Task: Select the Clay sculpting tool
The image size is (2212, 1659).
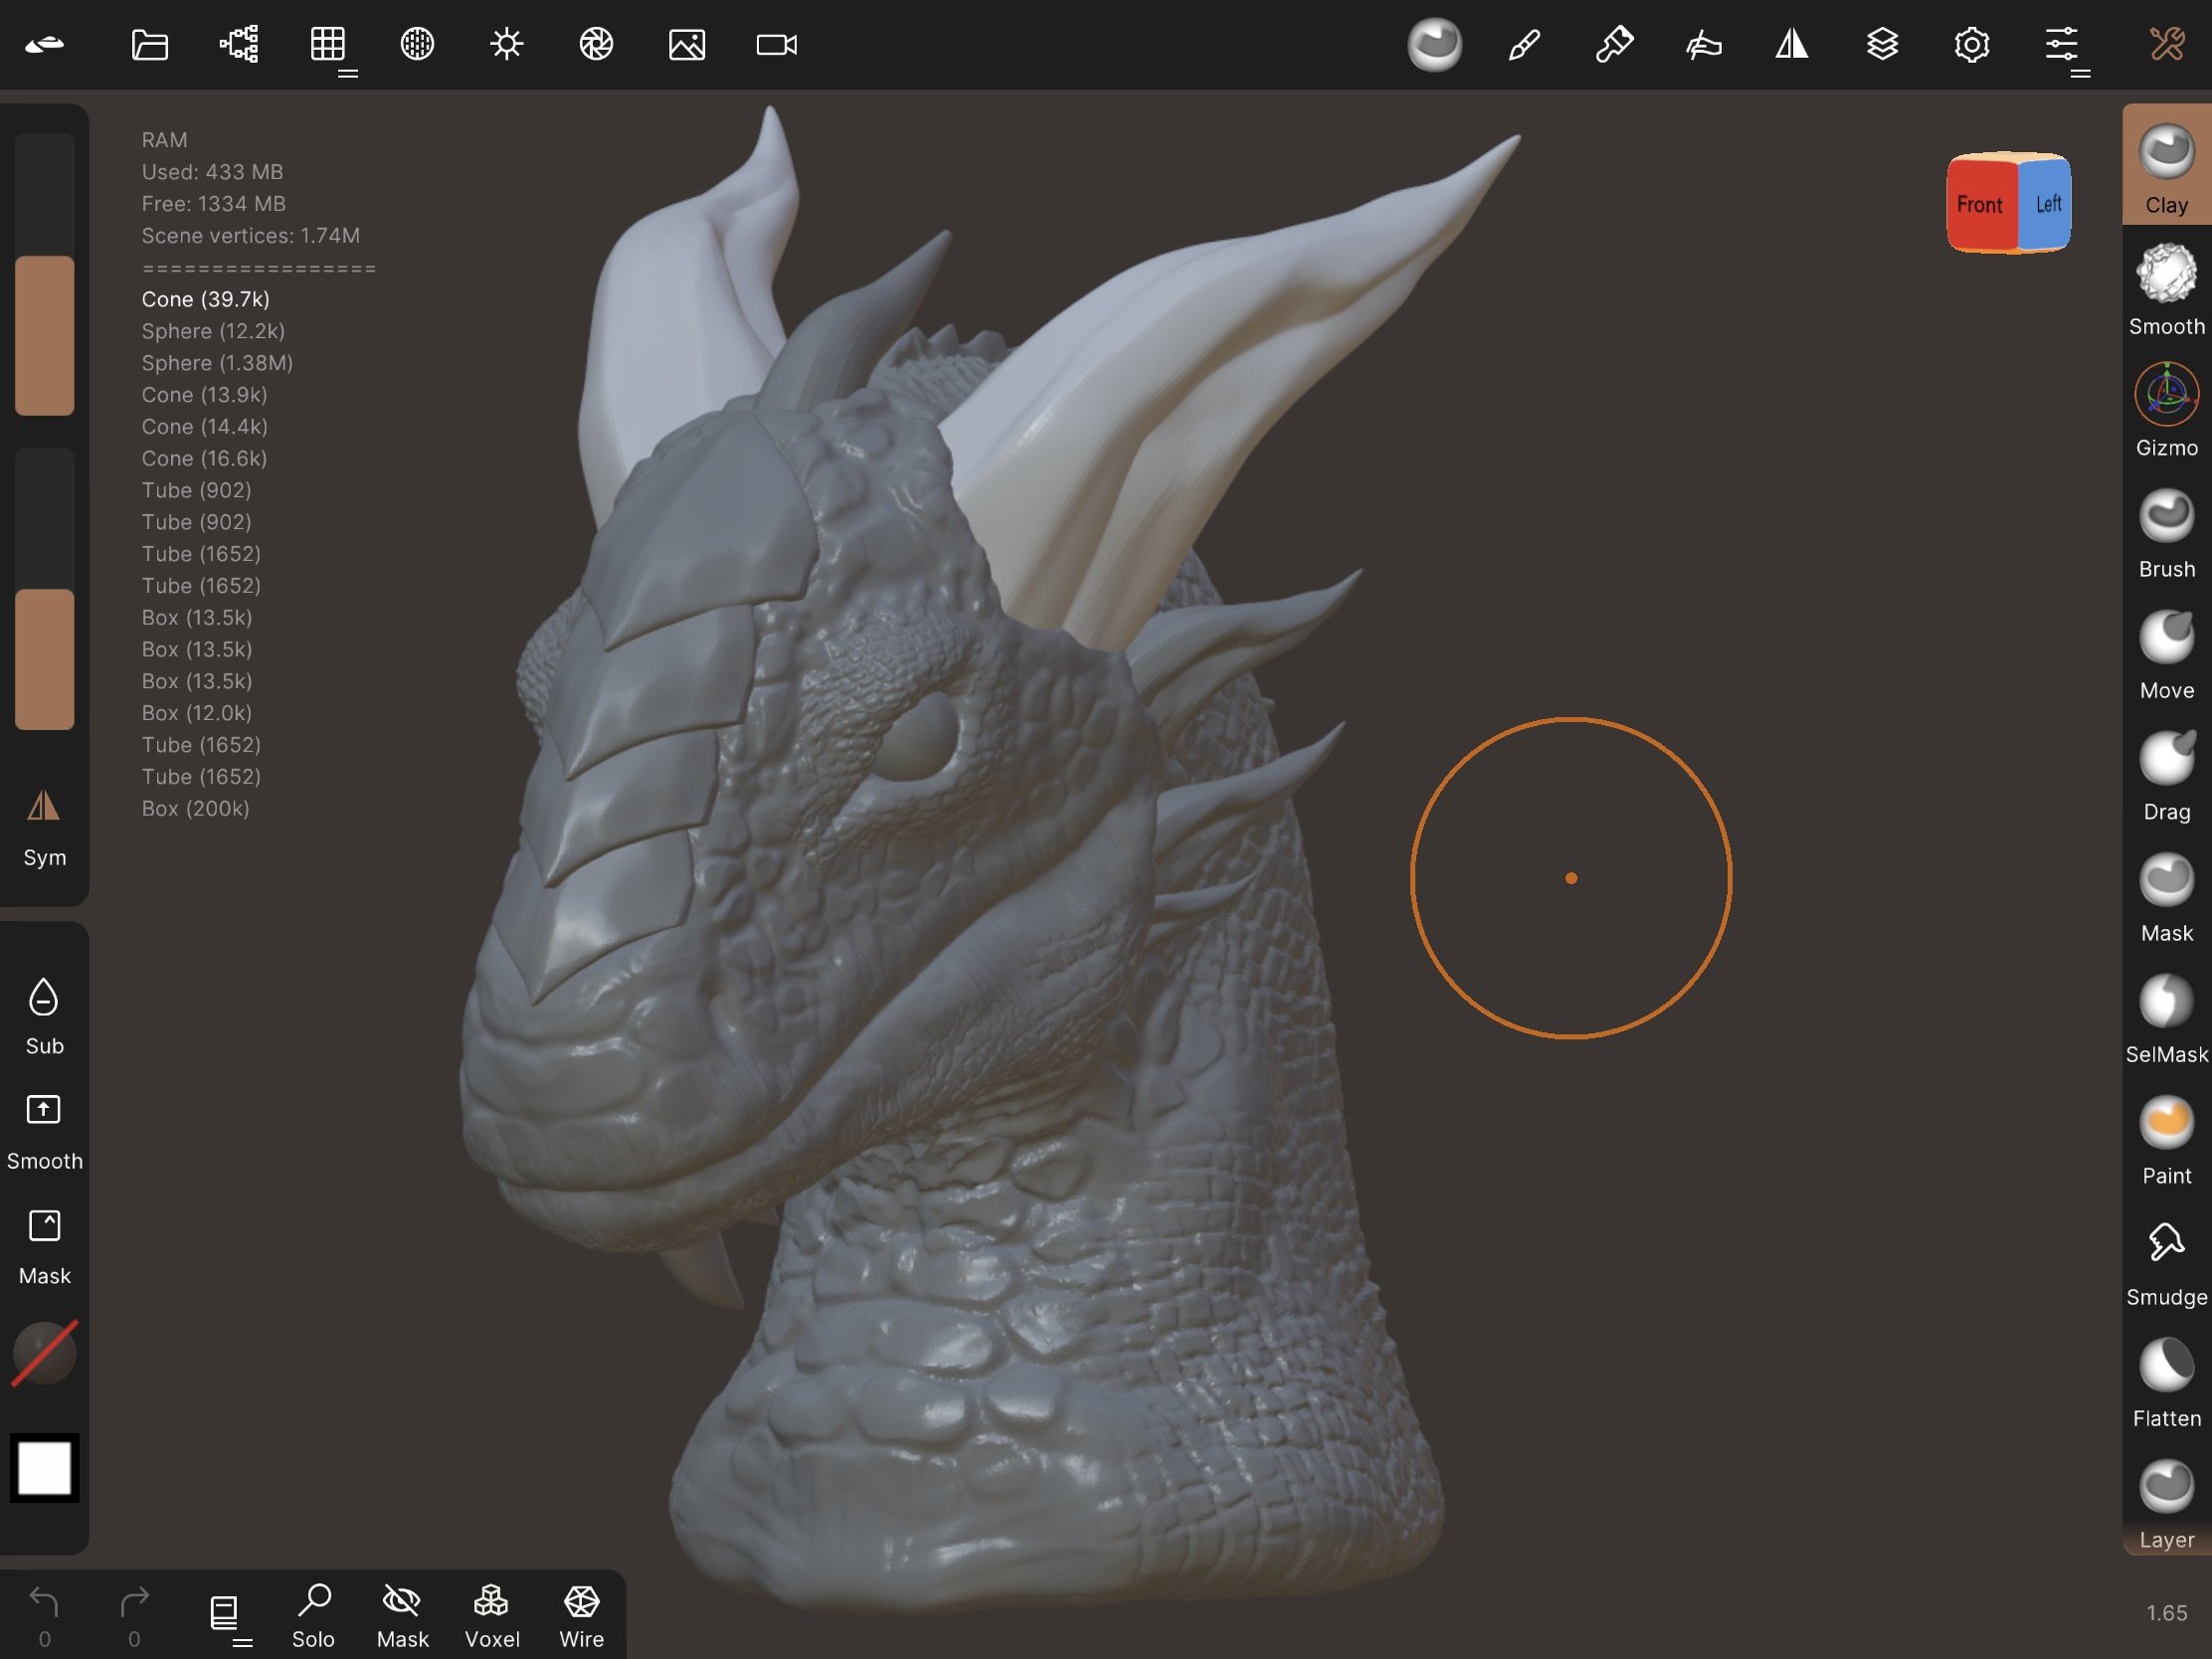Action: (x=2166, y=167)
